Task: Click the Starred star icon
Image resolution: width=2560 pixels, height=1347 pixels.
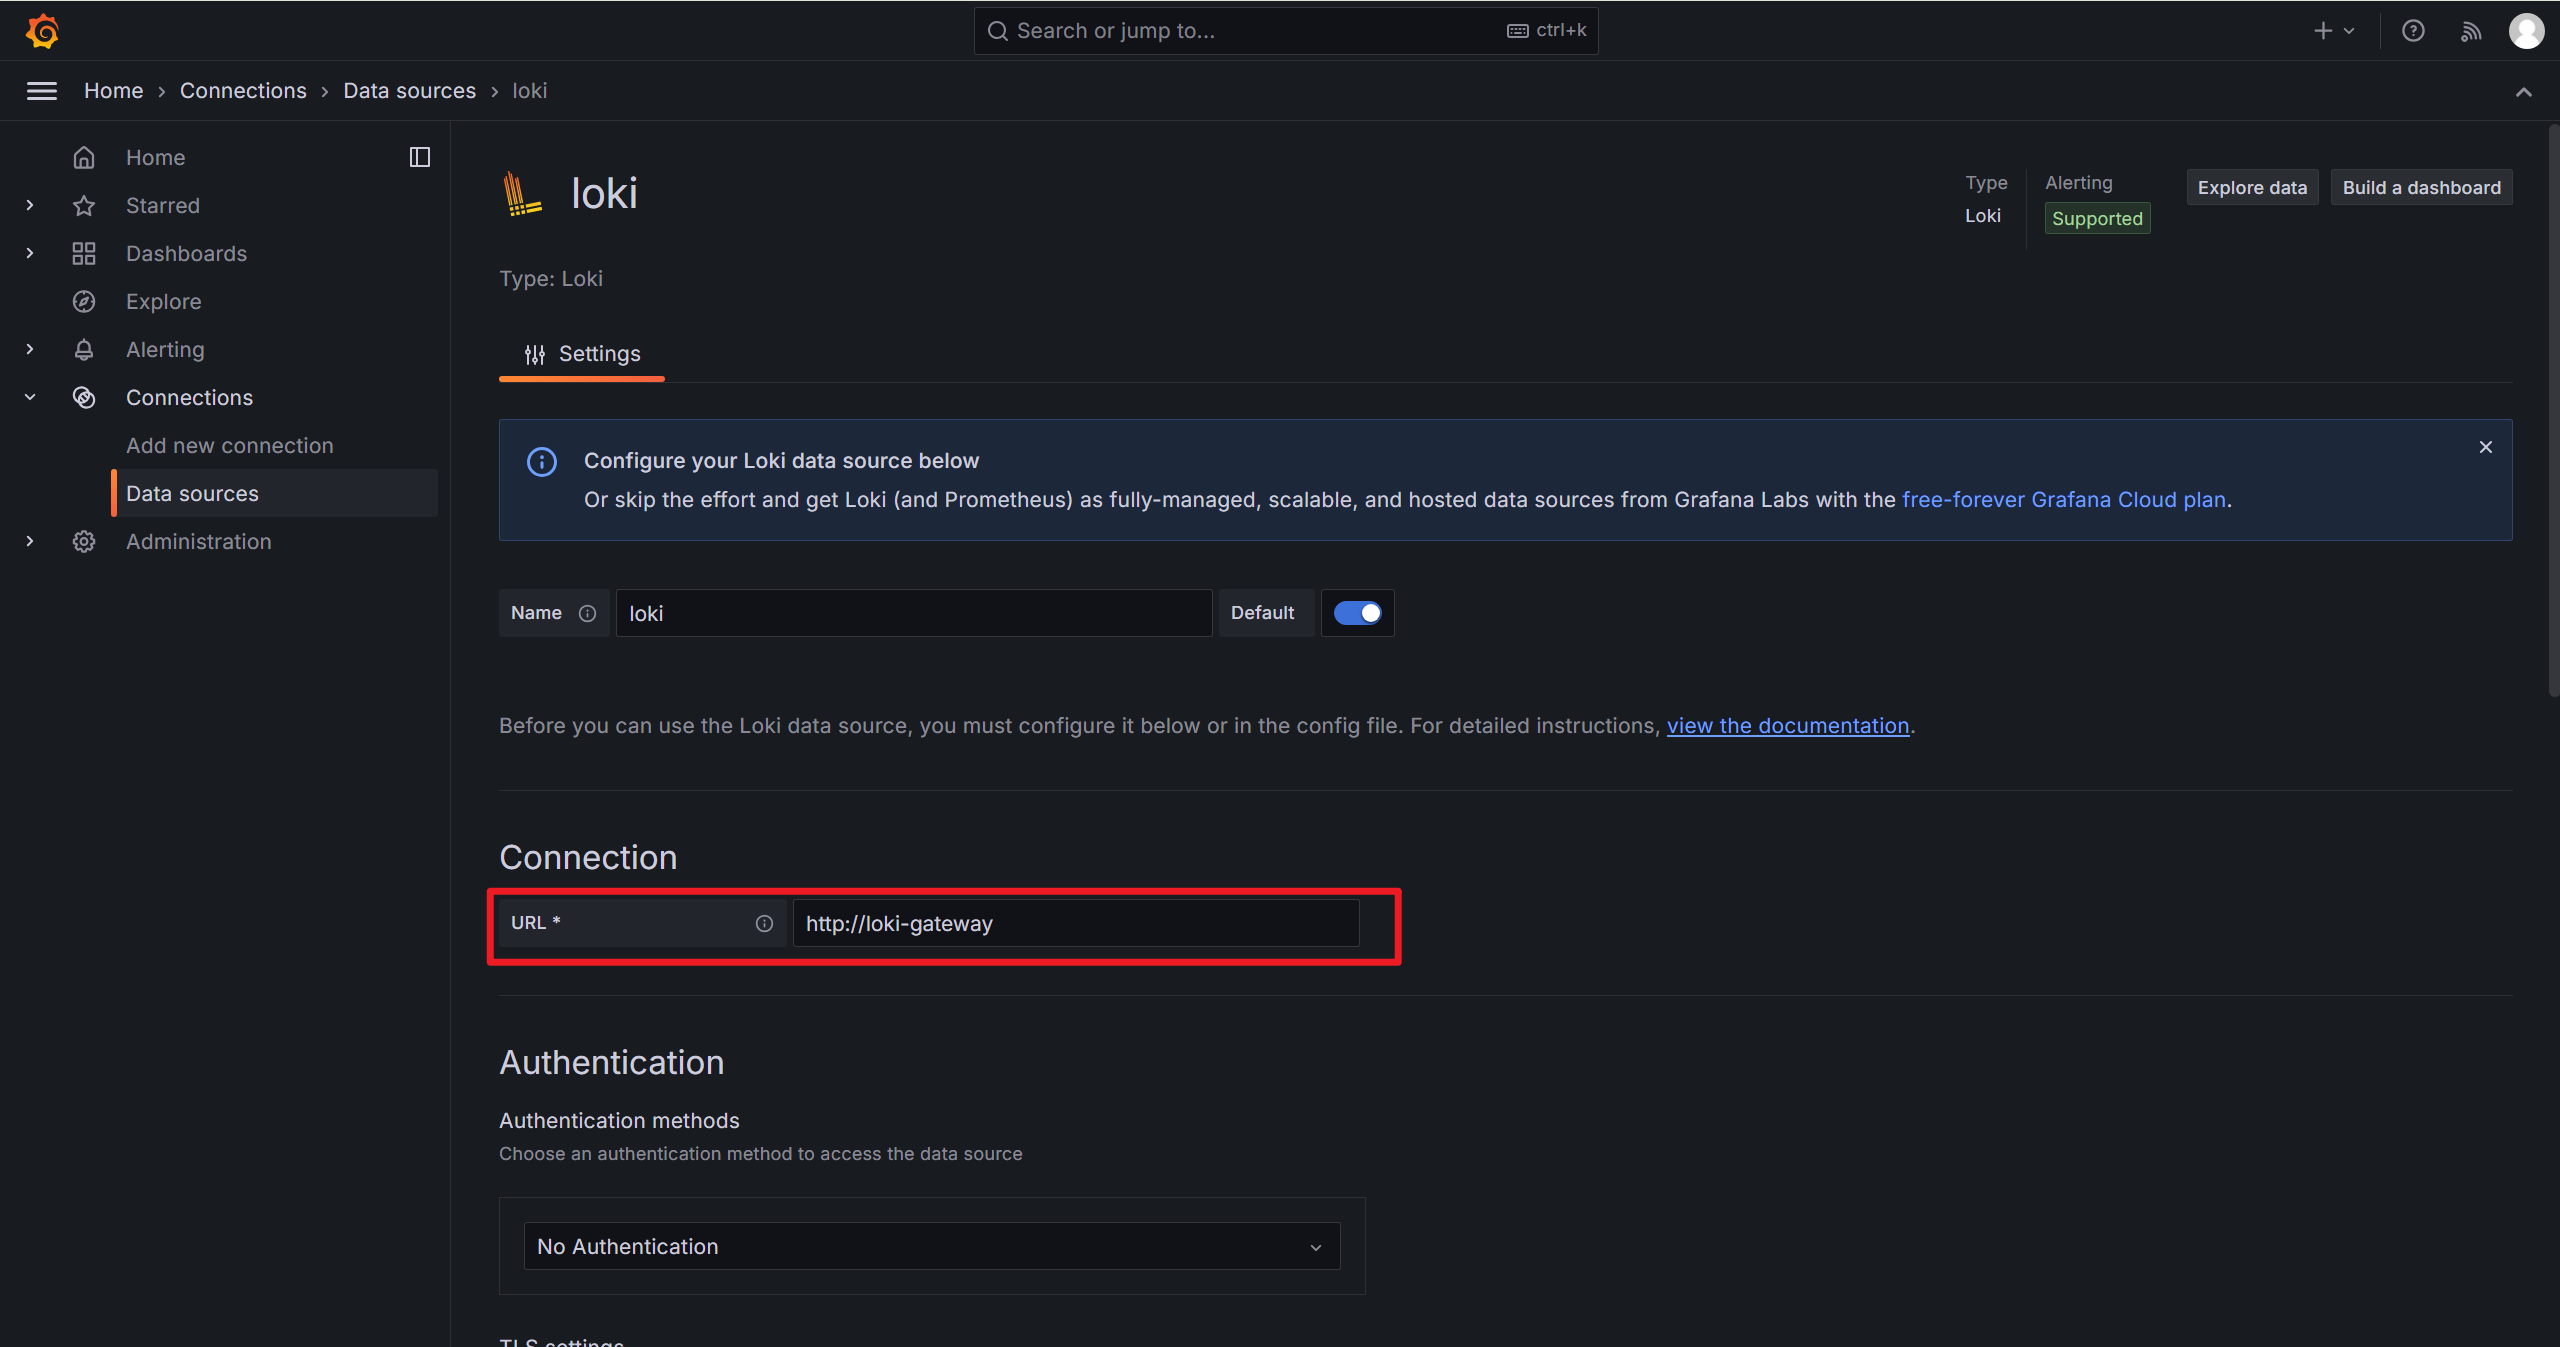Action: pyautogui.click(x=84, y=205)
